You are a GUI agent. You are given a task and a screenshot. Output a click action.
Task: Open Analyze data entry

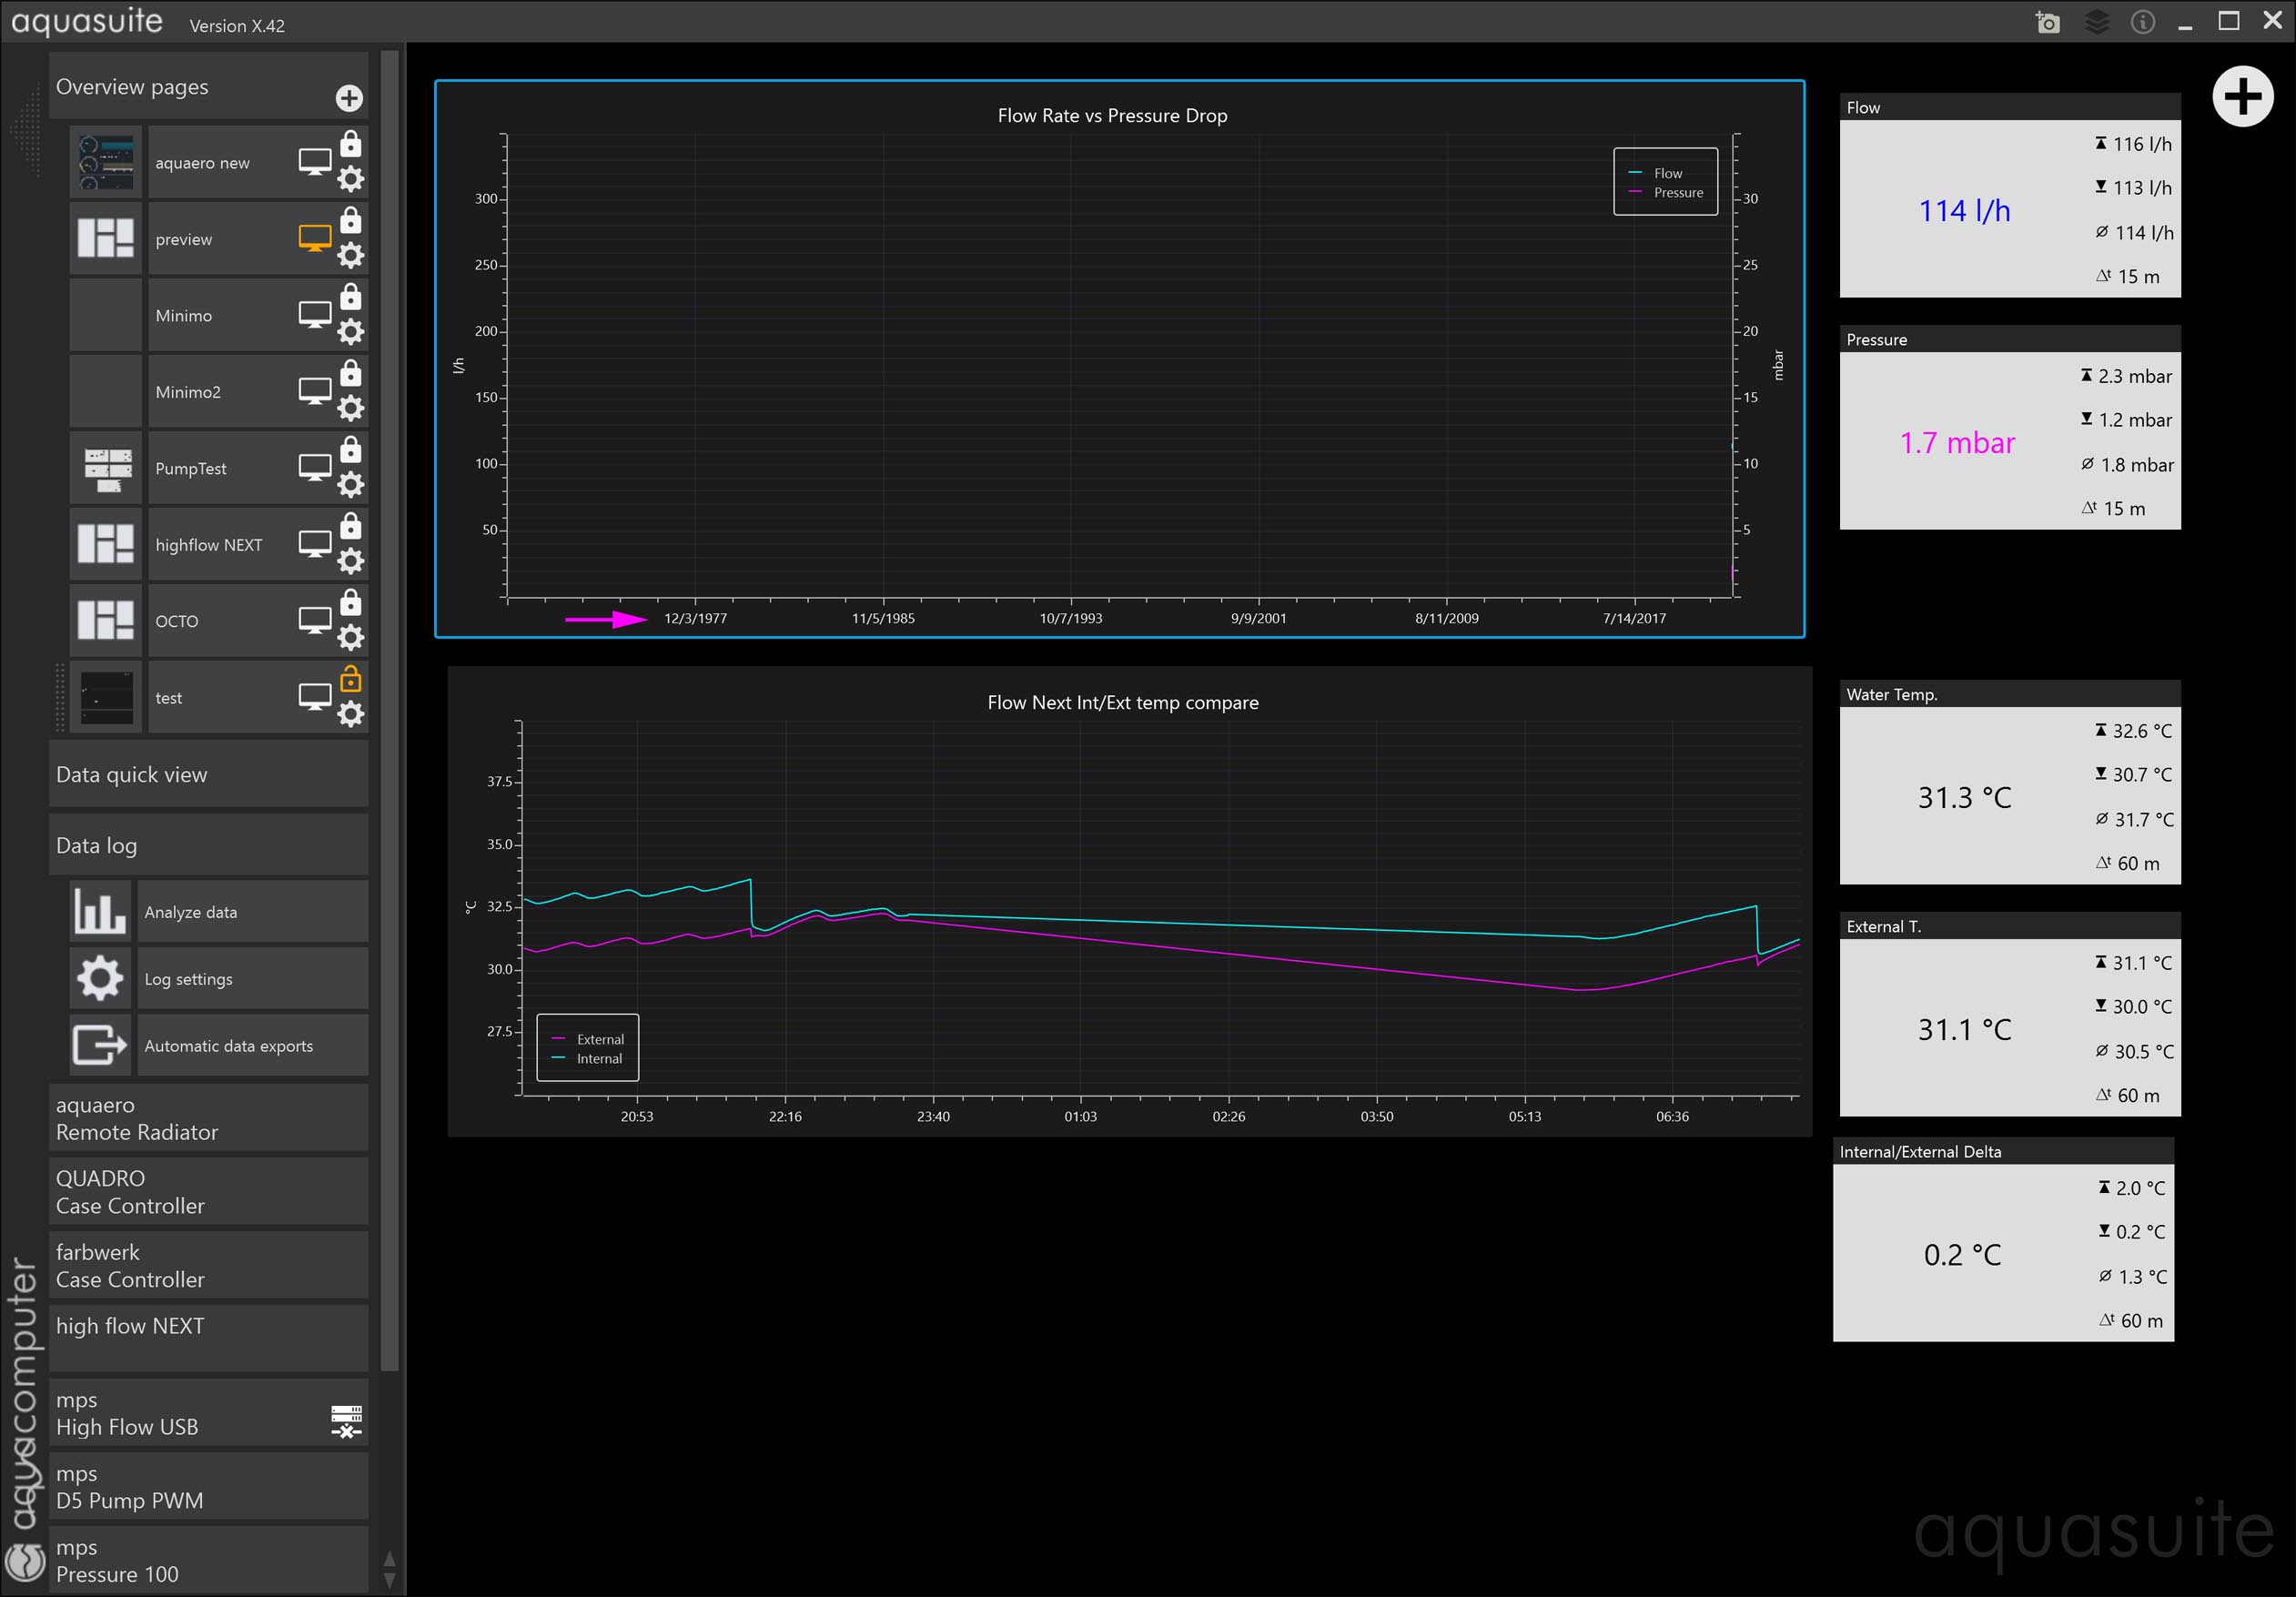tap(250, 912)
